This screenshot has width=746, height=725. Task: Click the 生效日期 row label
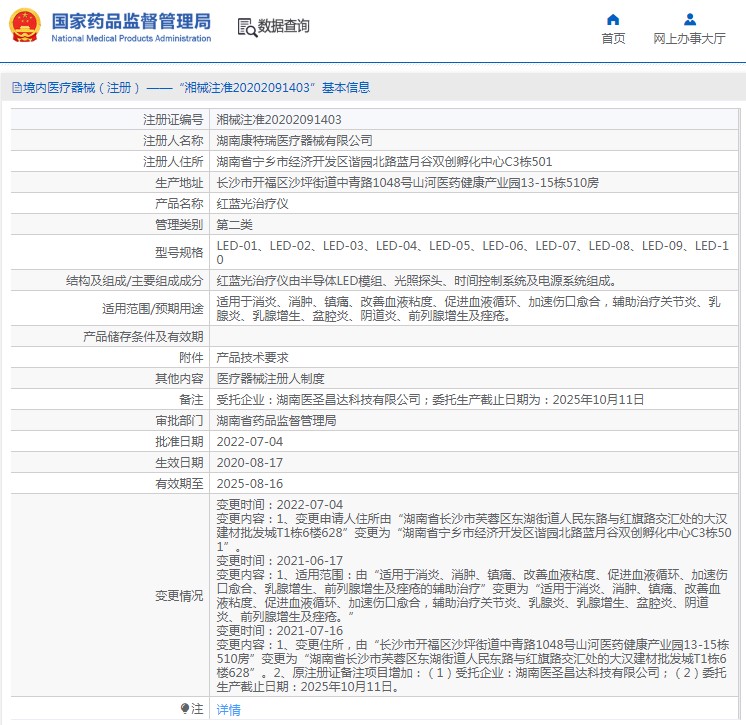(179, 462)
